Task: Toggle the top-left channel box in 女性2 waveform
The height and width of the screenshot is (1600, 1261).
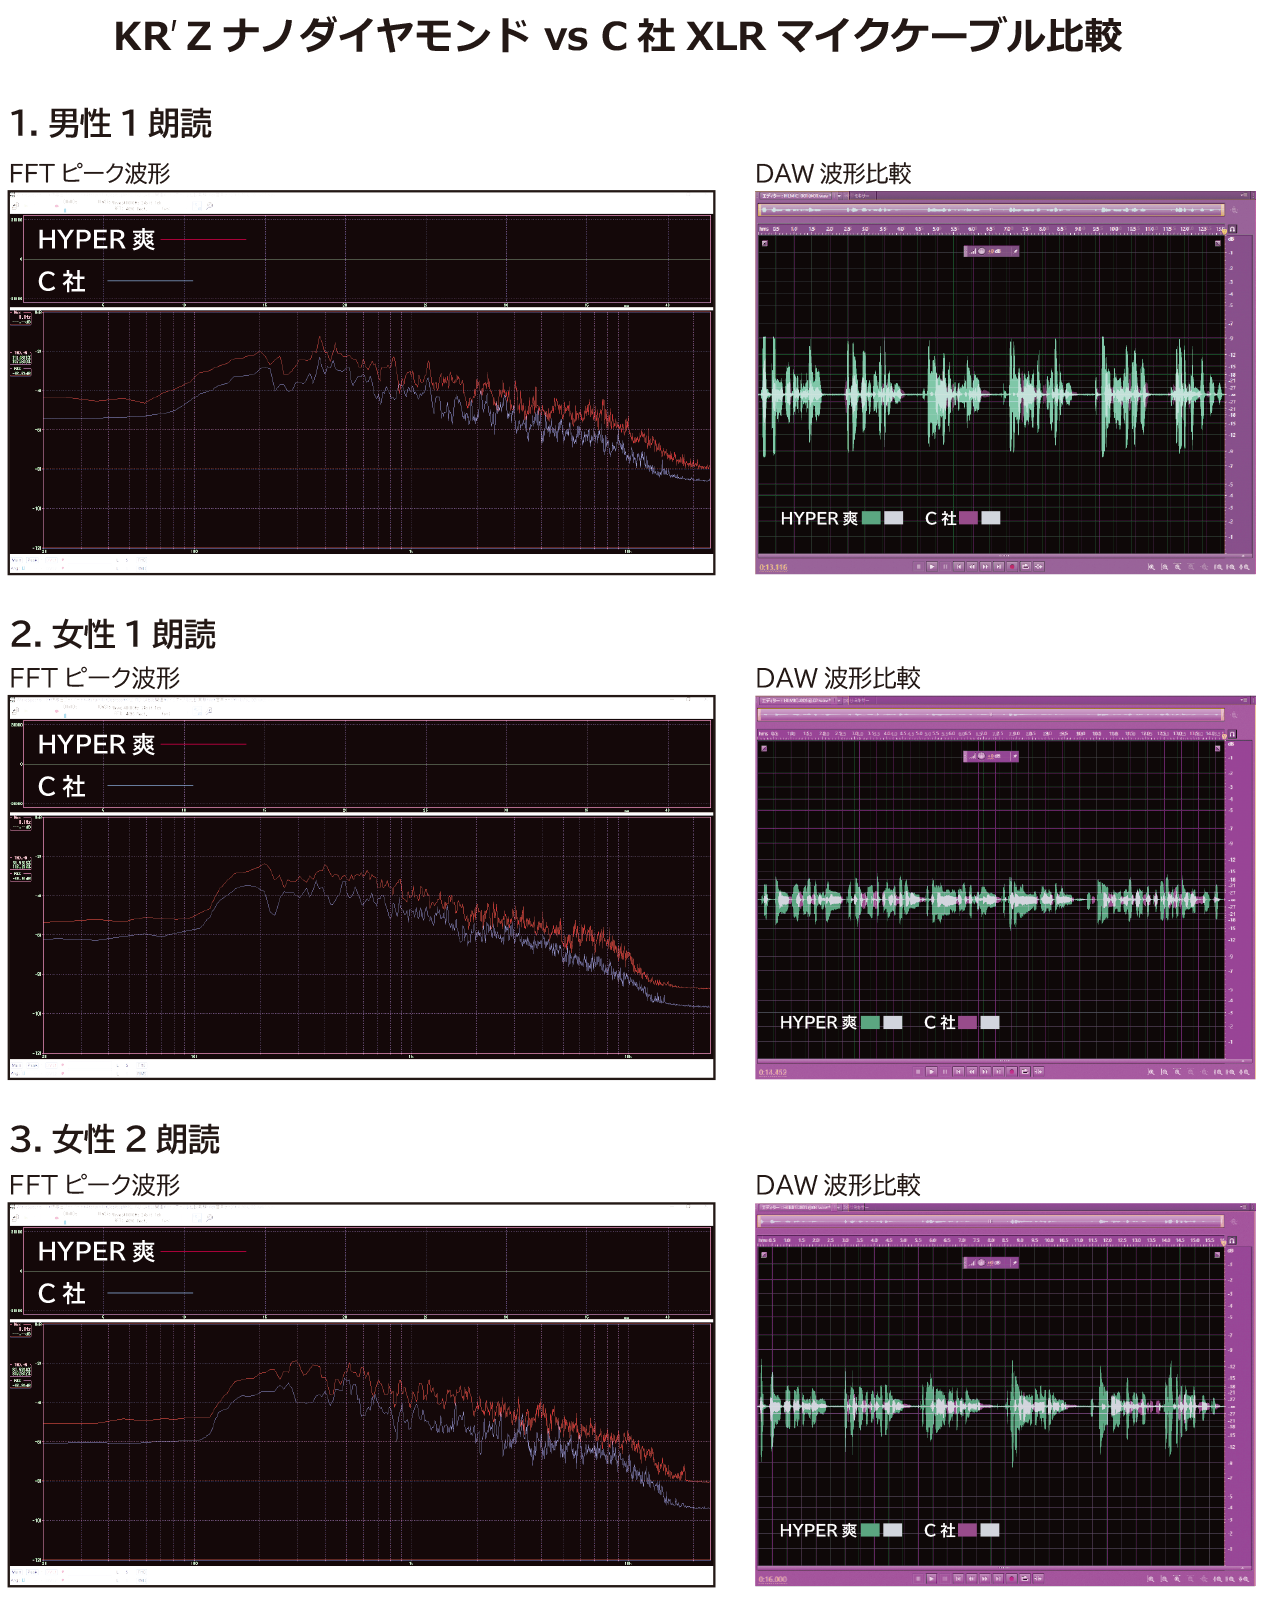Action: point(765,1255)
